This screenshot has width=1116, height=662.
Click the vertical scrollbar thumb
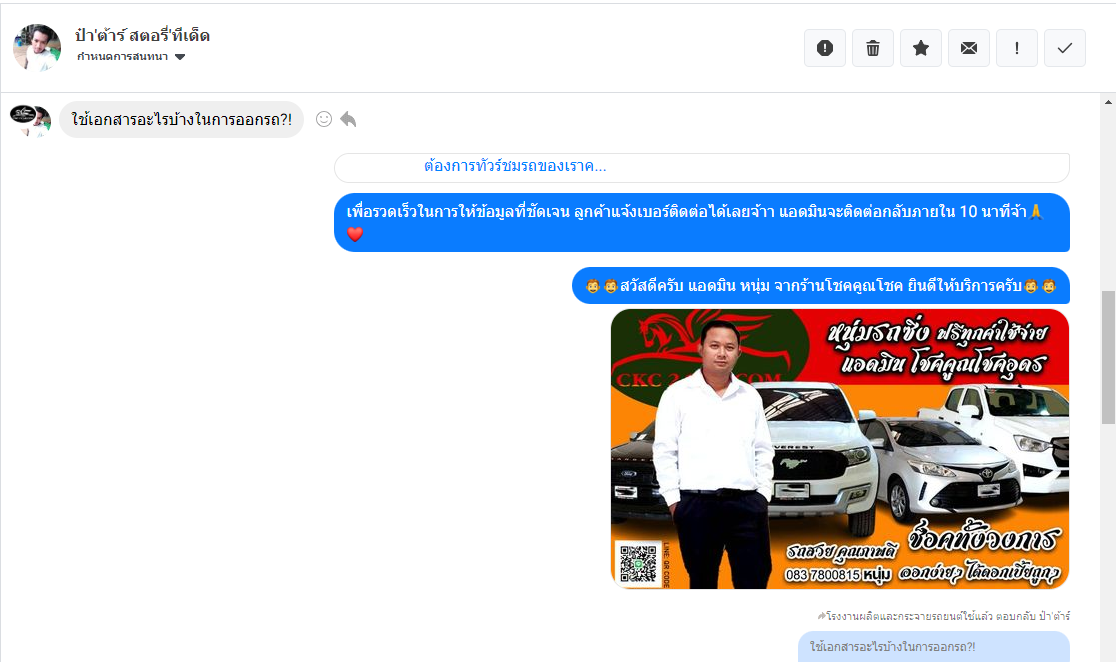click(1107, 355)
